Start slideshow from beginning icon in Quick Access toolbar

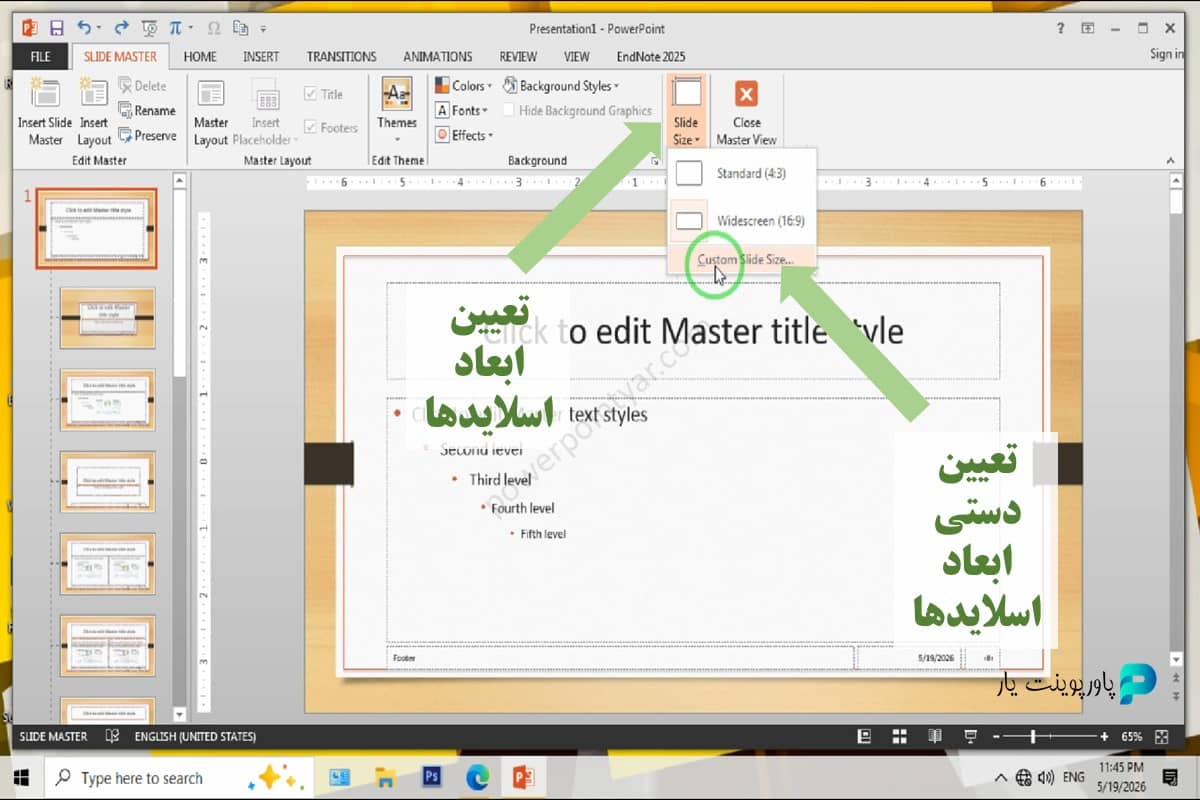pyautogui.click(x=150, y=29)
